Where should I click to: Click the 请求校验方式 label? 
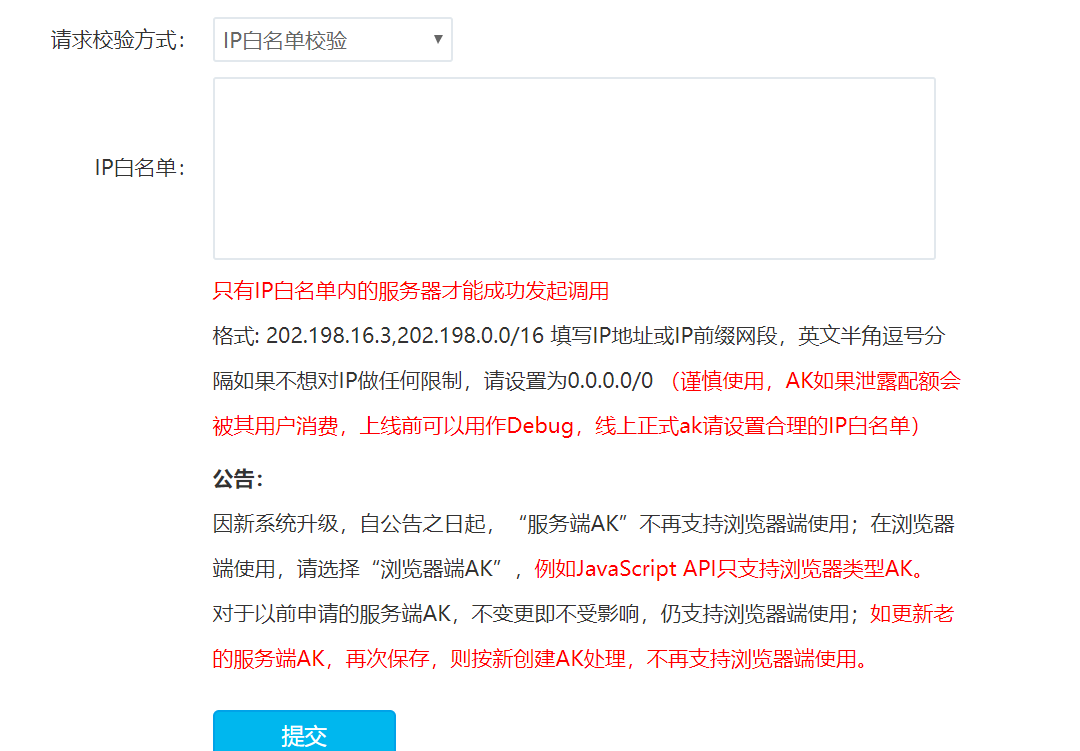[118, 40]
